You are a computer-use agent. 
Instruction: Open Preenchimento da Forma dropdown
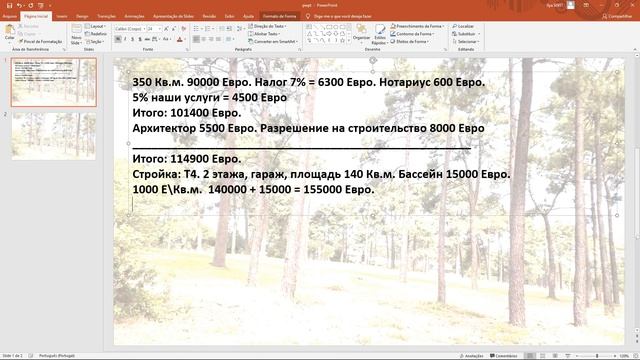click(417, 26)
